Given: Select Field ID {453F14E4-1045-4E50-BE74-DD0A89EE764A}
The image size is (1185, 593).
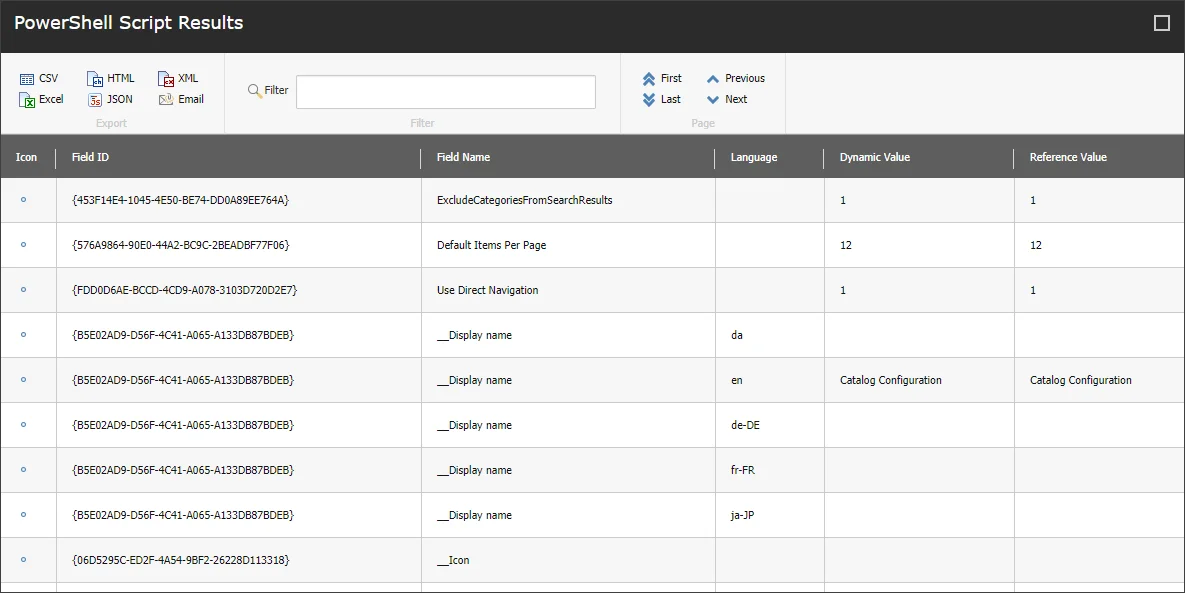Looking at the screenshot, I should 181,200.
